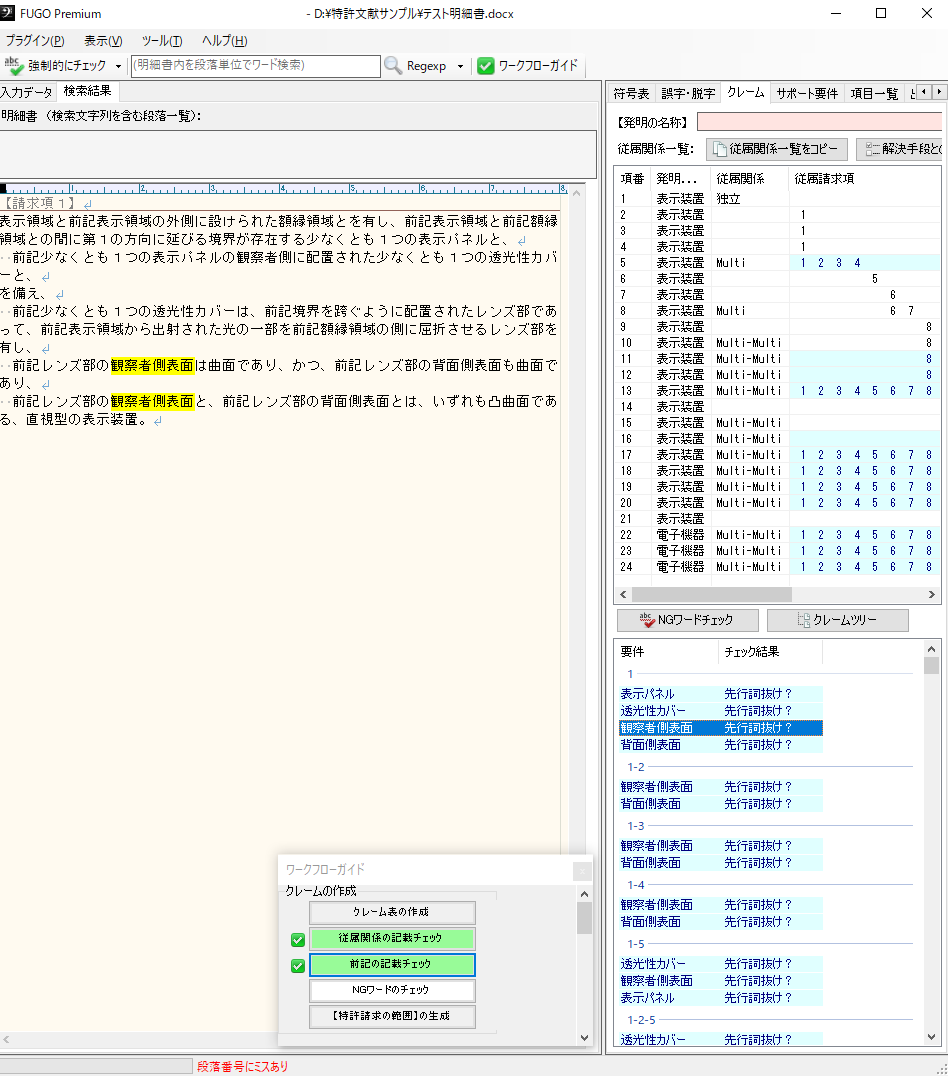948x1076 pixels.
Task: Open dropdown arrow next to 強制的にチェック
Action: [x=119, y=66]
